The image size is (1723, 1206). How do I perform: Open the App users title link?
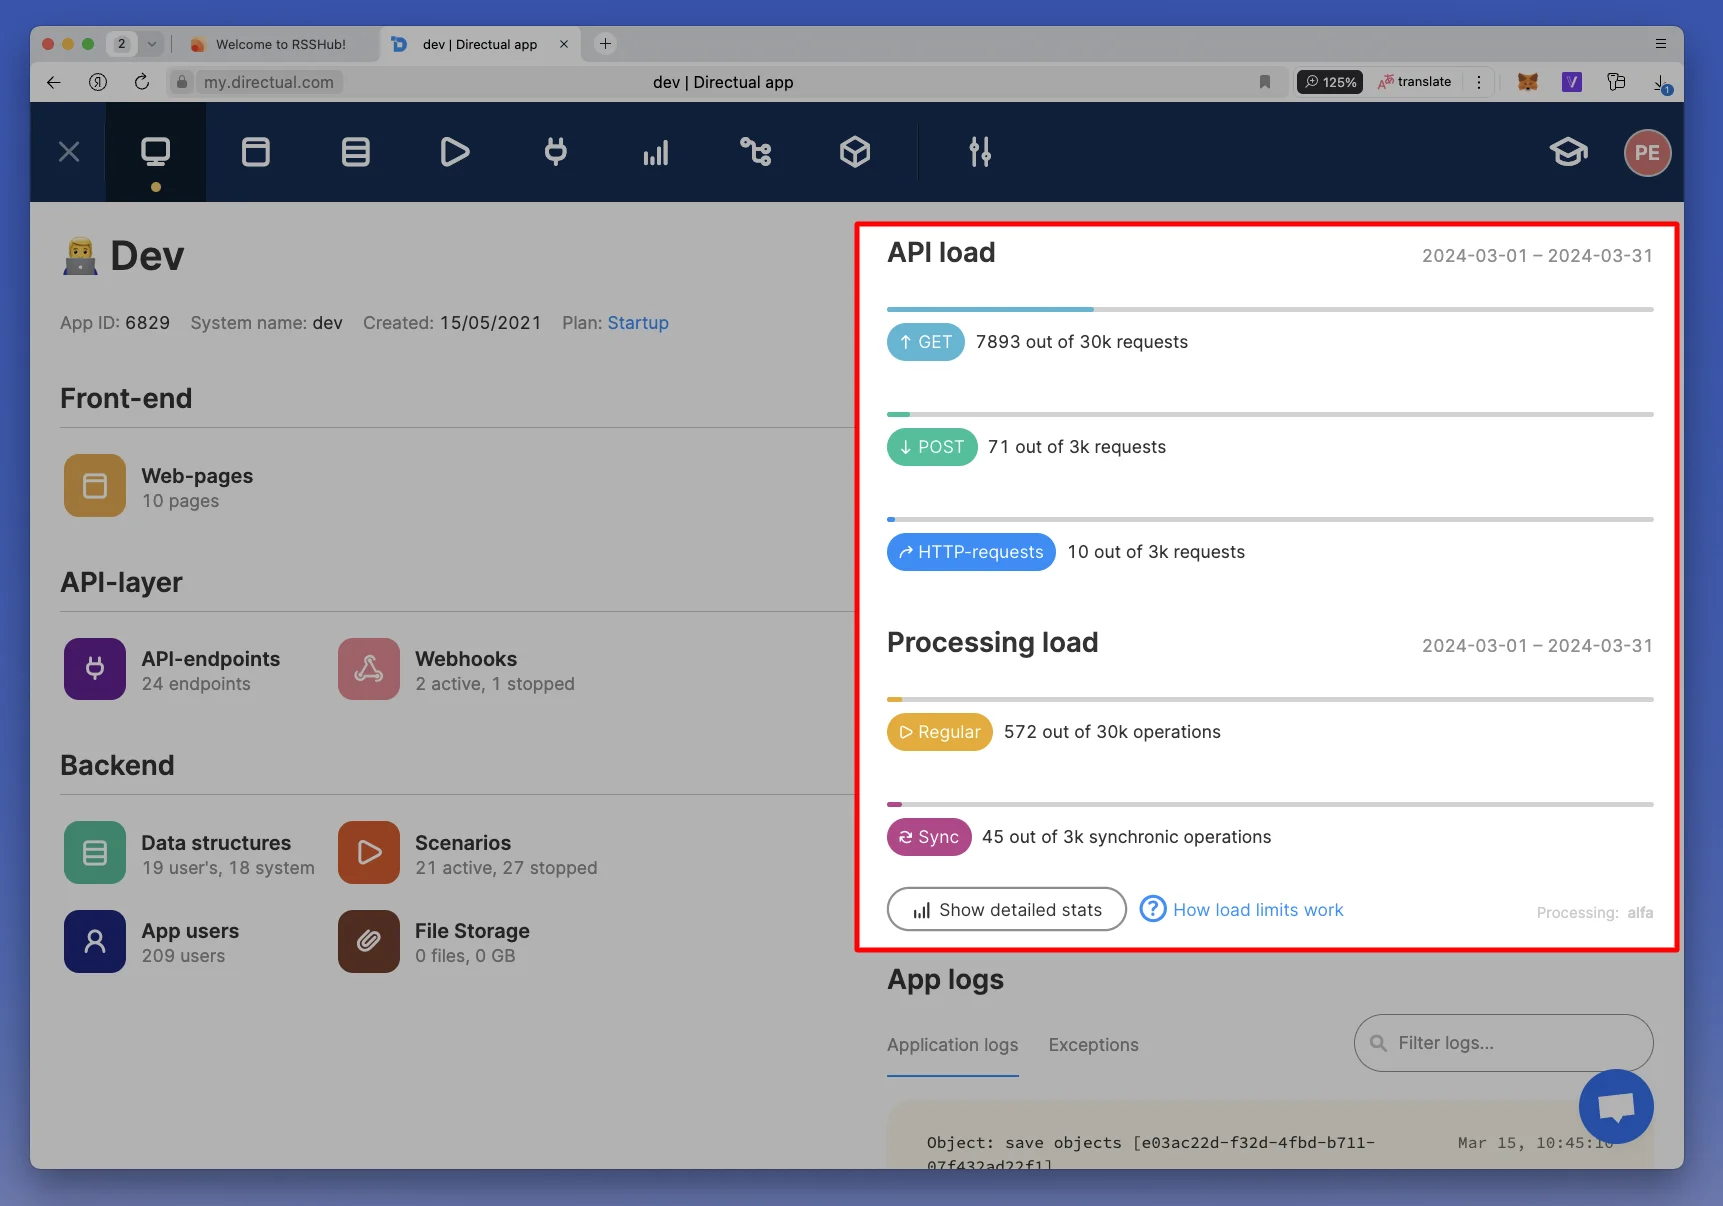pos(190,931)
